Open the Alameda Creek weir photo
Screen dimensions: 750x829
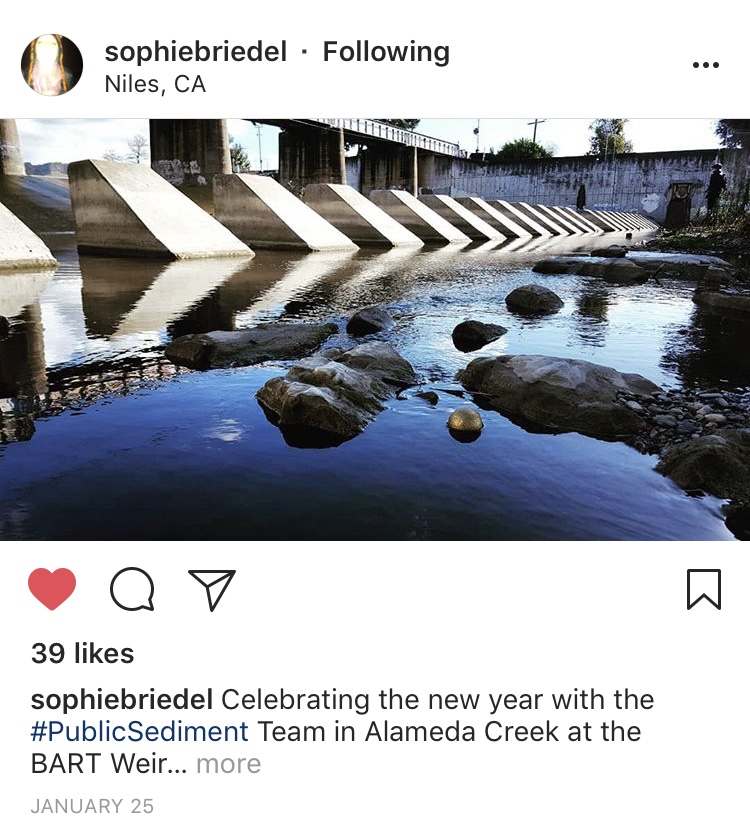375,329
